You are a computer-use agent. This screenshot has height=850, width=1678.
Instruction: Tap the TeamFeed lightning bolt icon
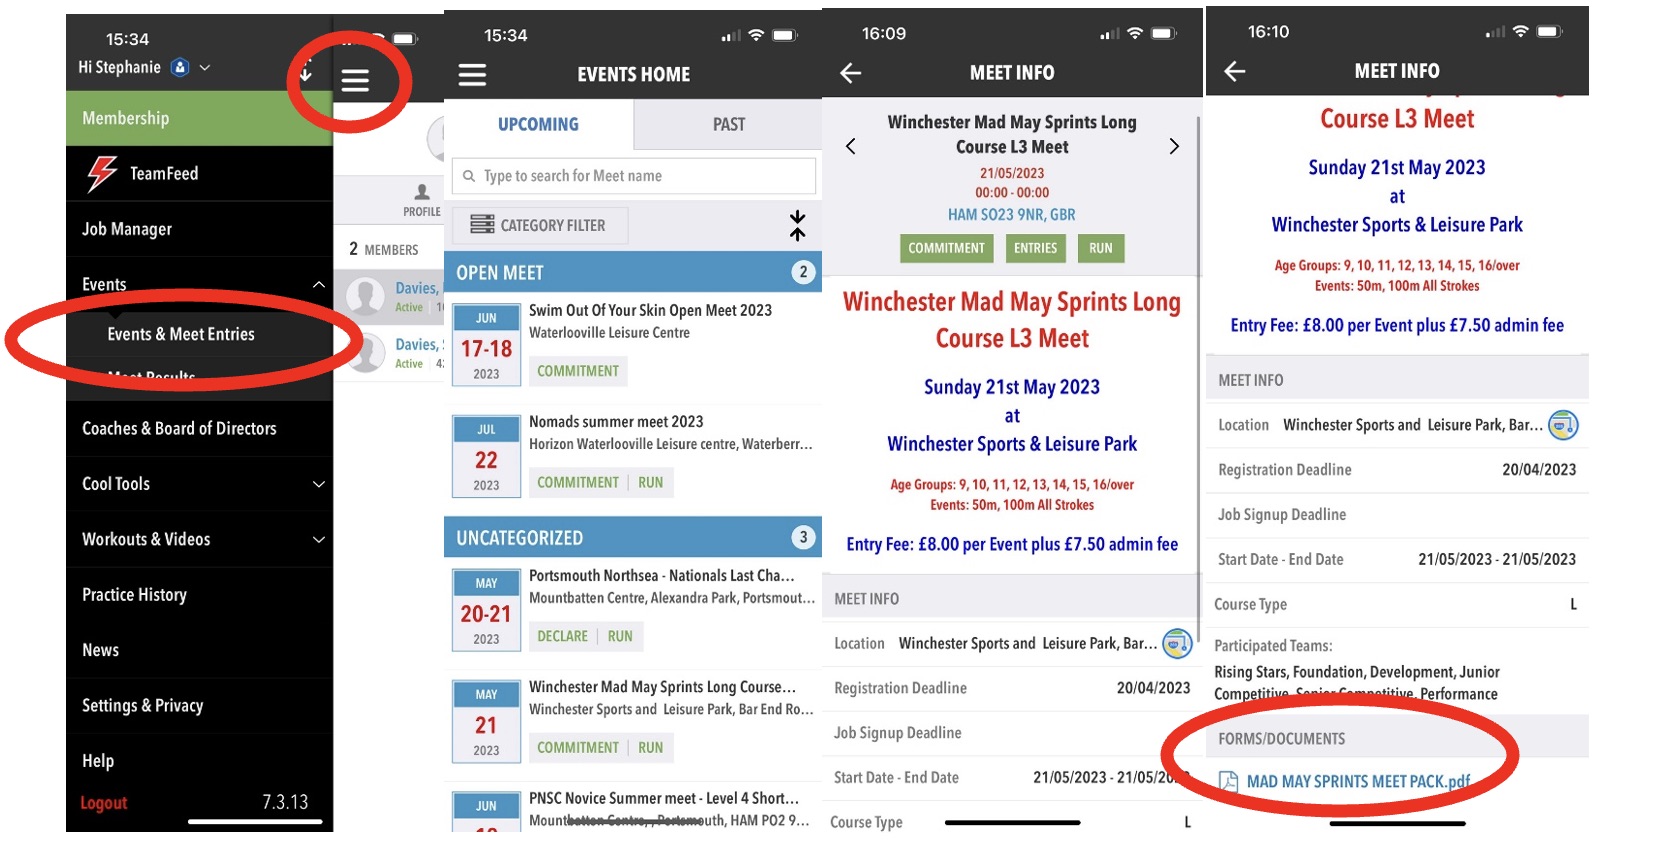pos(102,173)
